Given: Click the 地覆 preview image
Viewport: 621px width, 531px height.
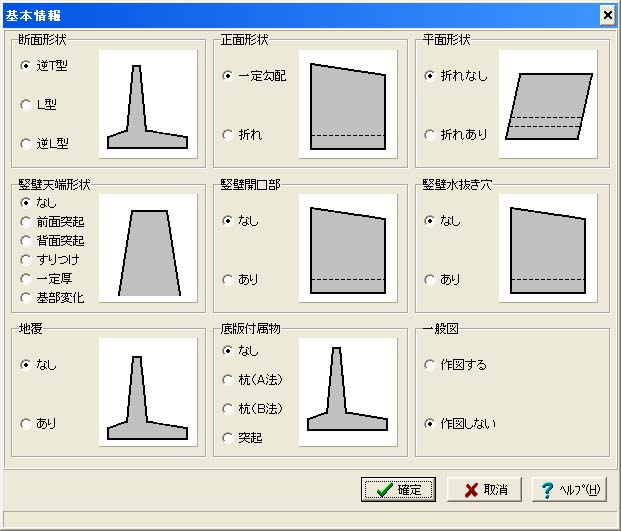Looking at the screenshot, I should pyautogui.click(x=148, y=392).
